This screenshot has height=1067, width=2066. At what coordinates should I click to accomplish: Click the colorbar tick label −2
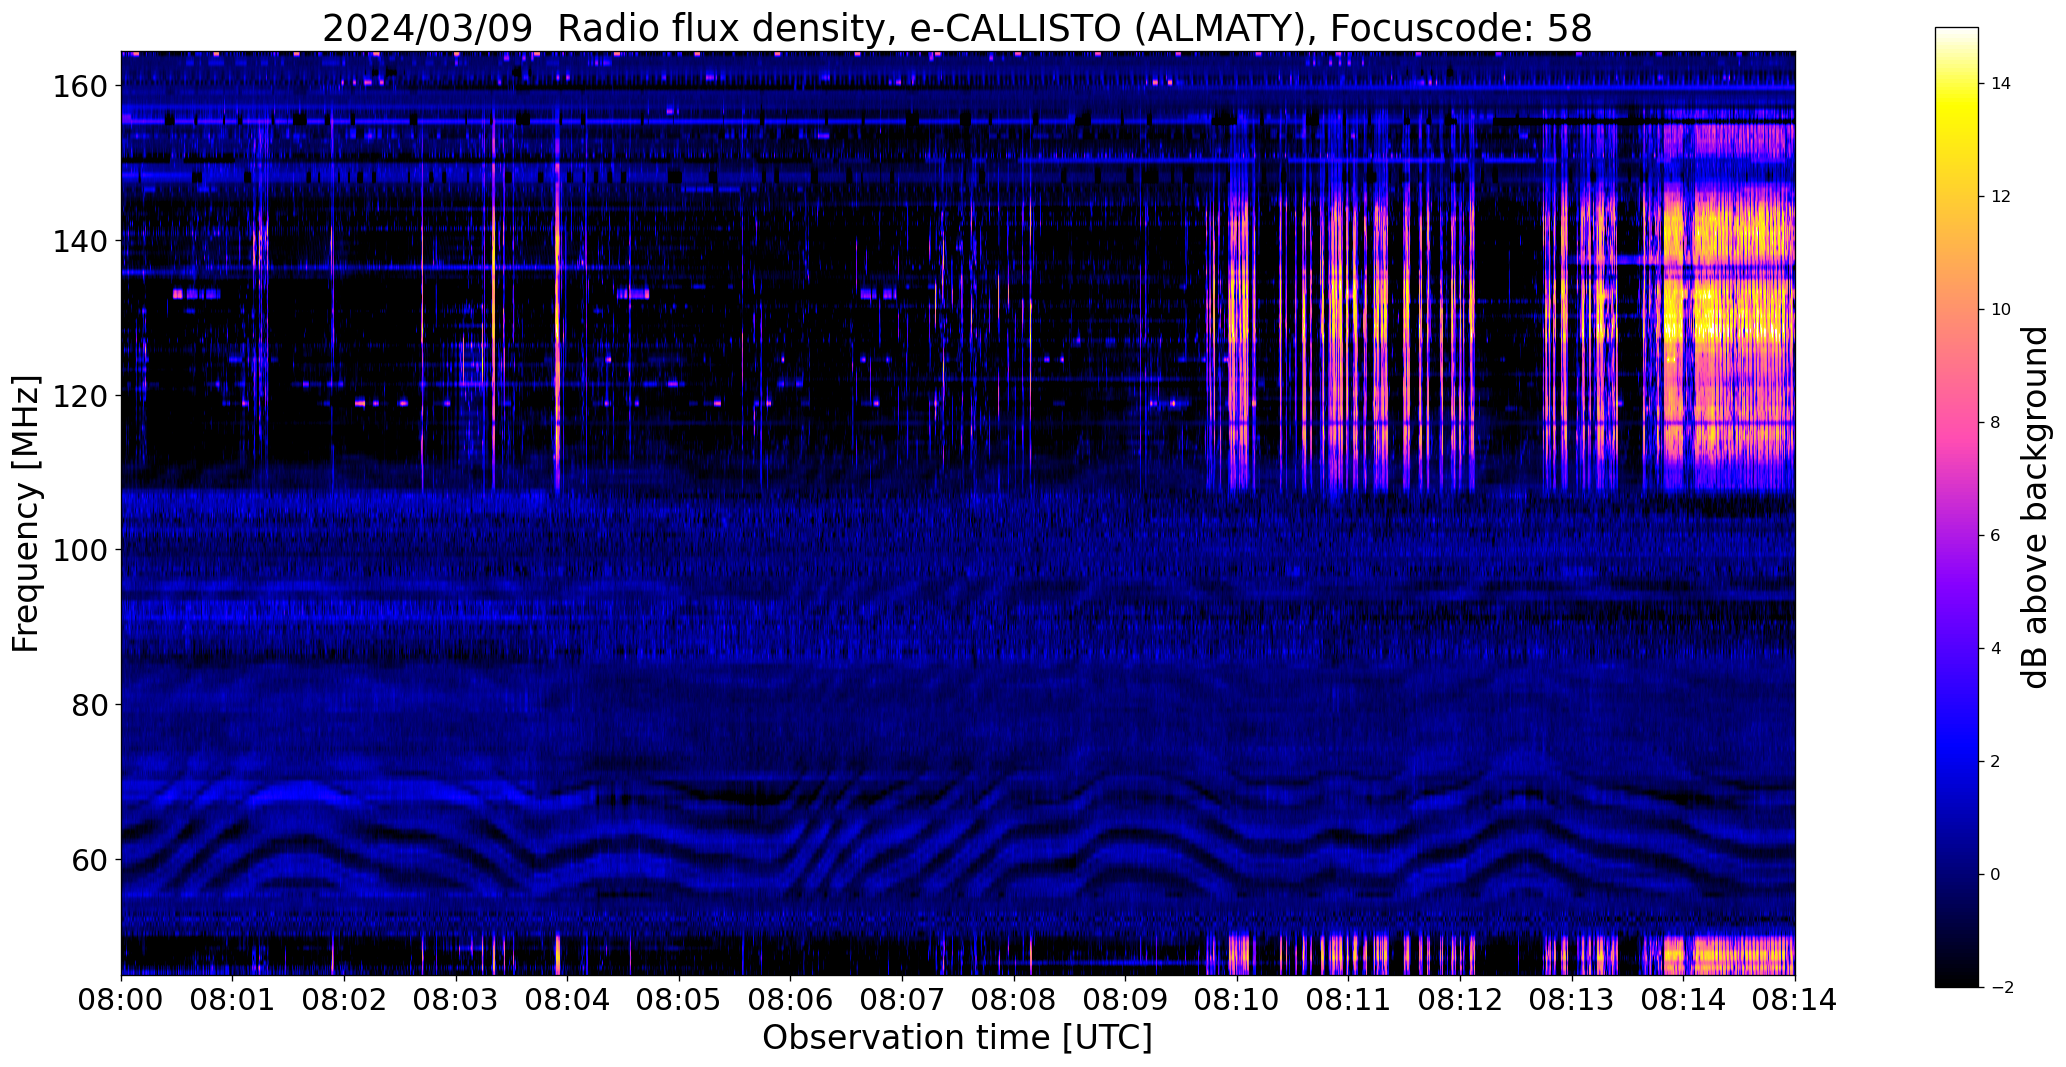coord(2001,988)
